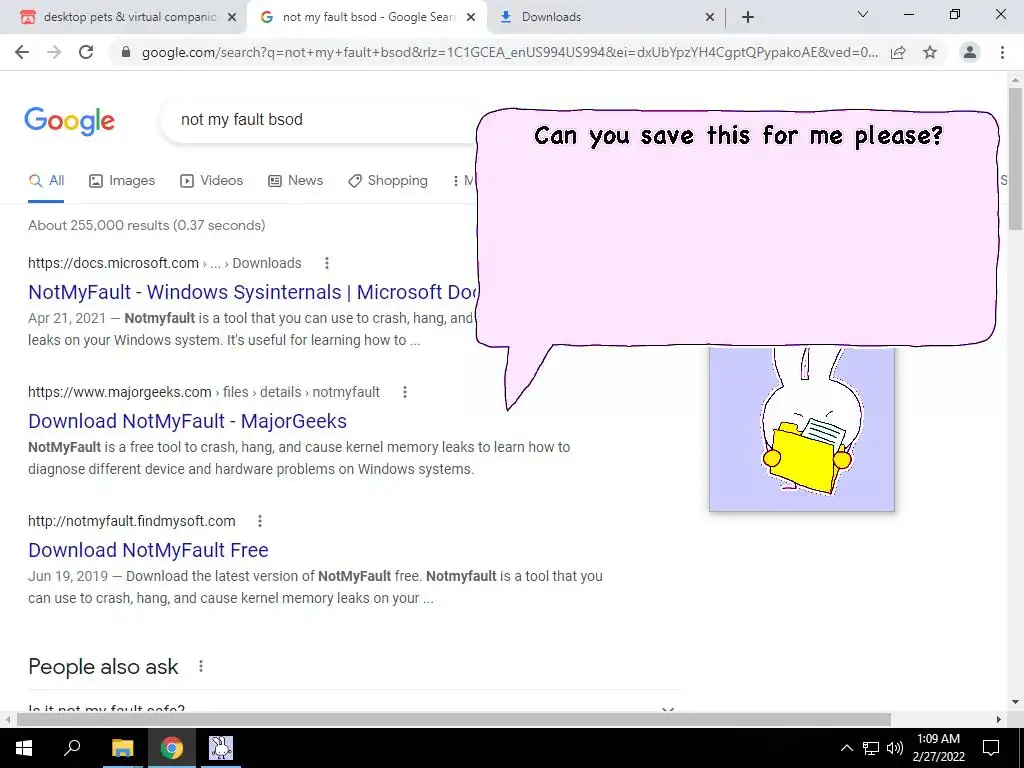
Task: Bookmark this page with the star icon
Action: click(x=930, y=52)
